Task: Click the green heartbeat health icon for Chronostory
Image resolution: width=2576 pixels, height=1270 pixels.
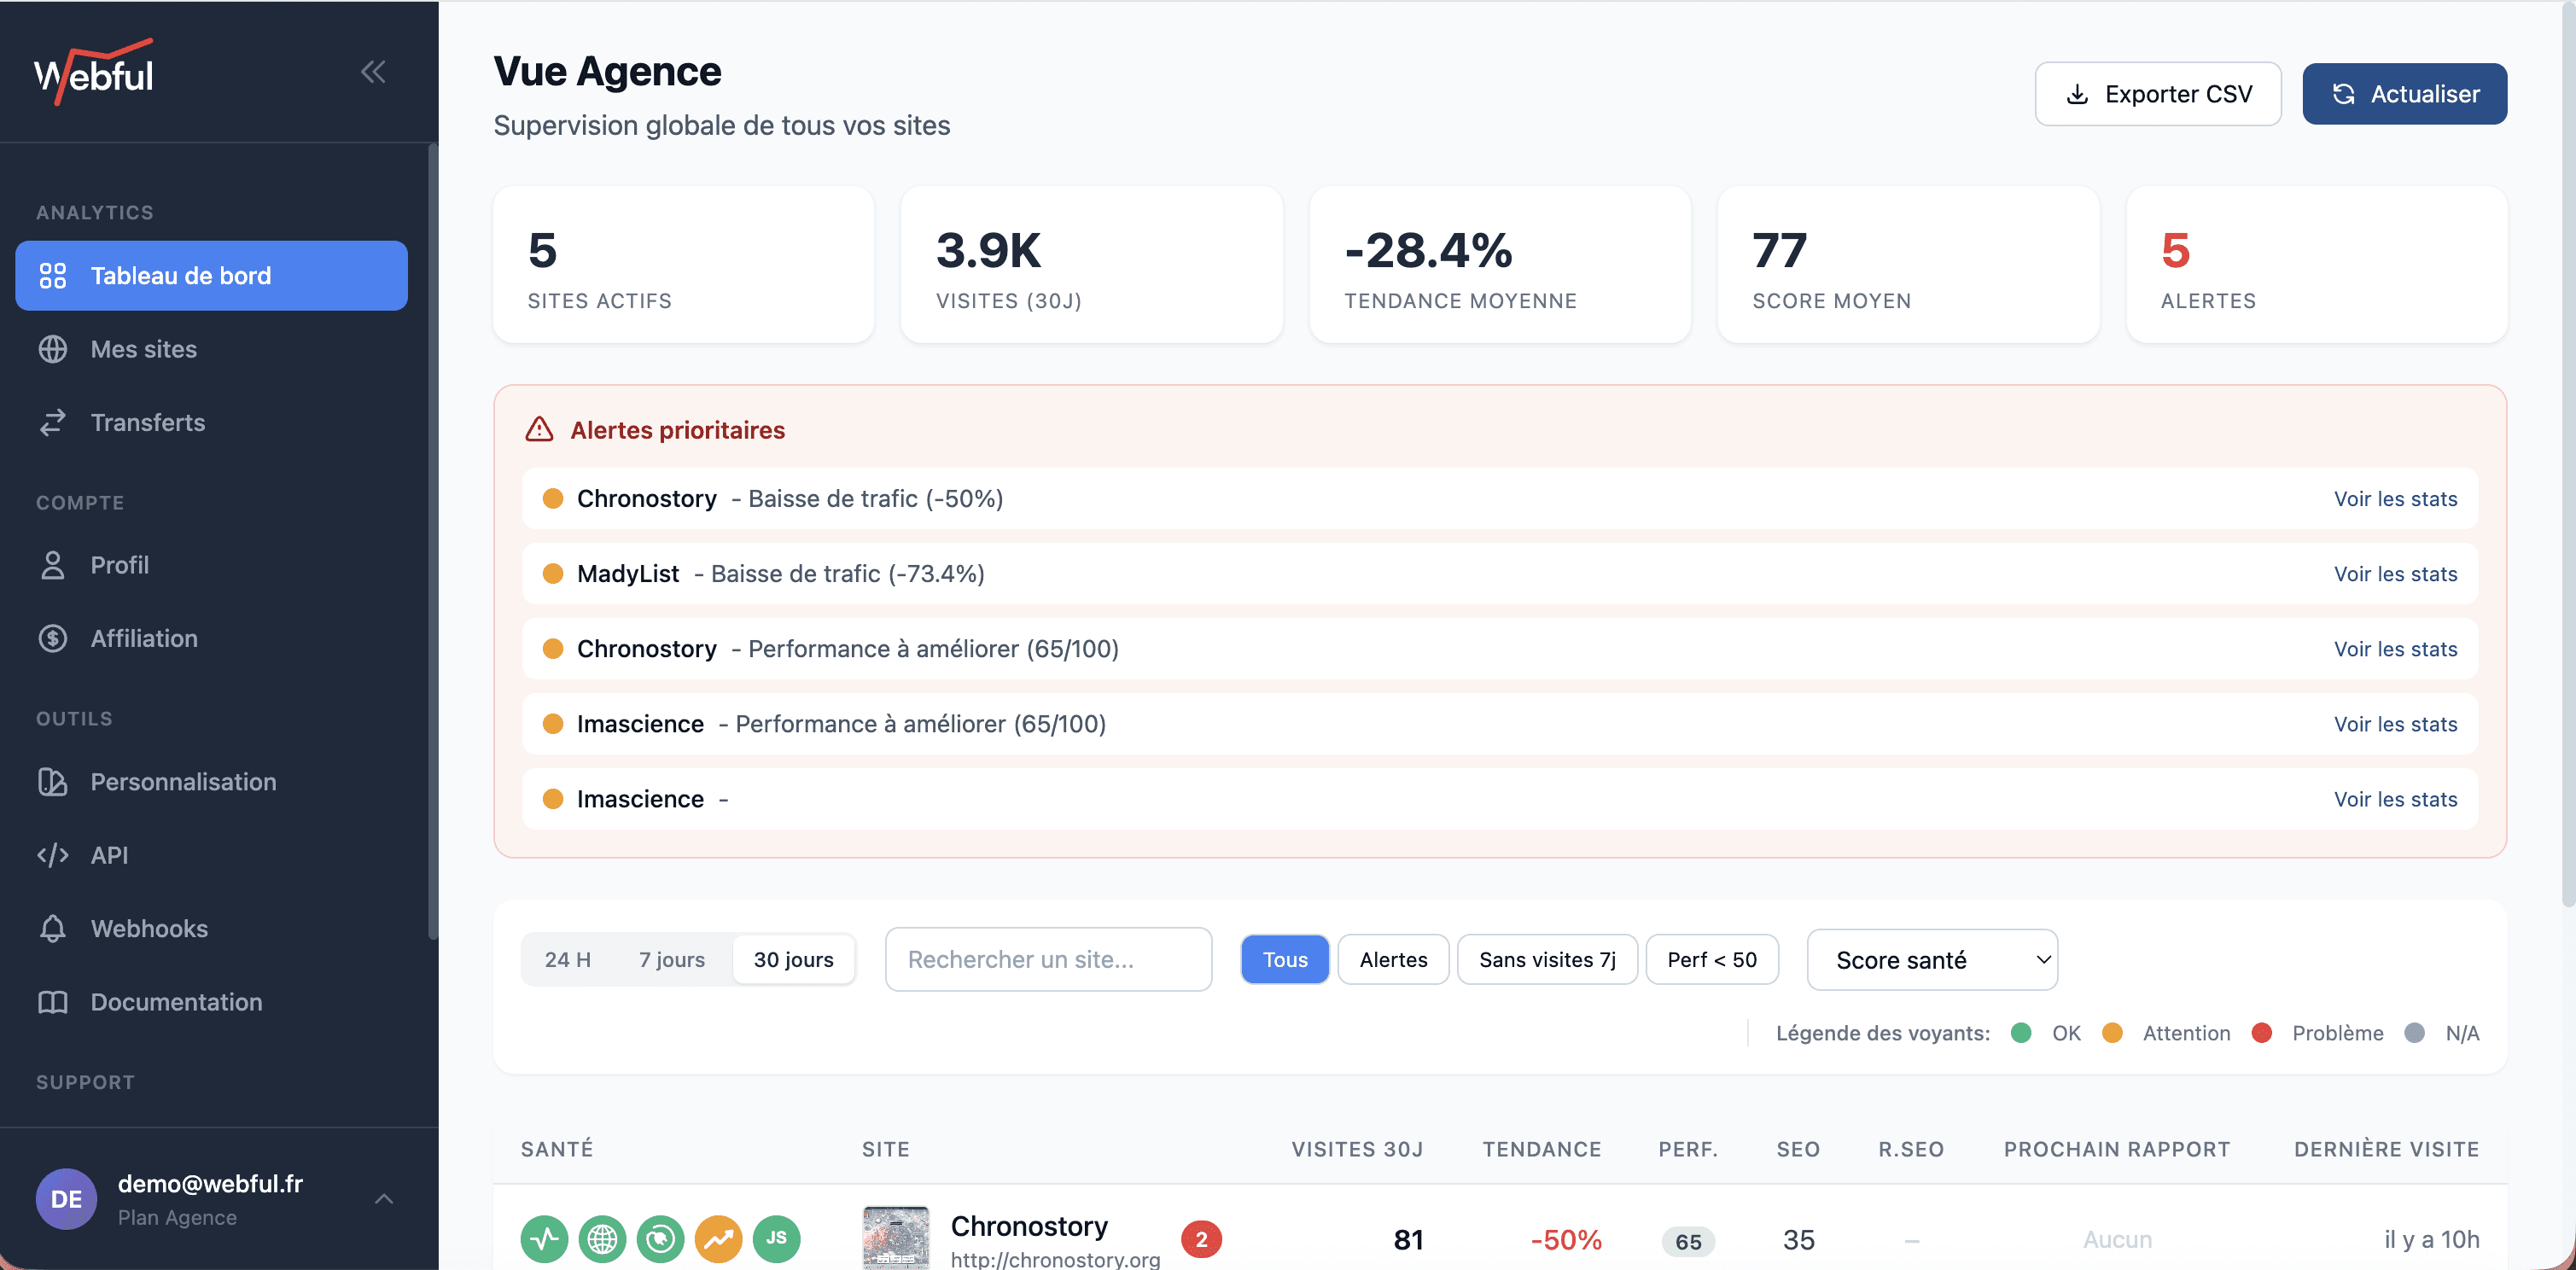Action: click(x=544, y=1239)
